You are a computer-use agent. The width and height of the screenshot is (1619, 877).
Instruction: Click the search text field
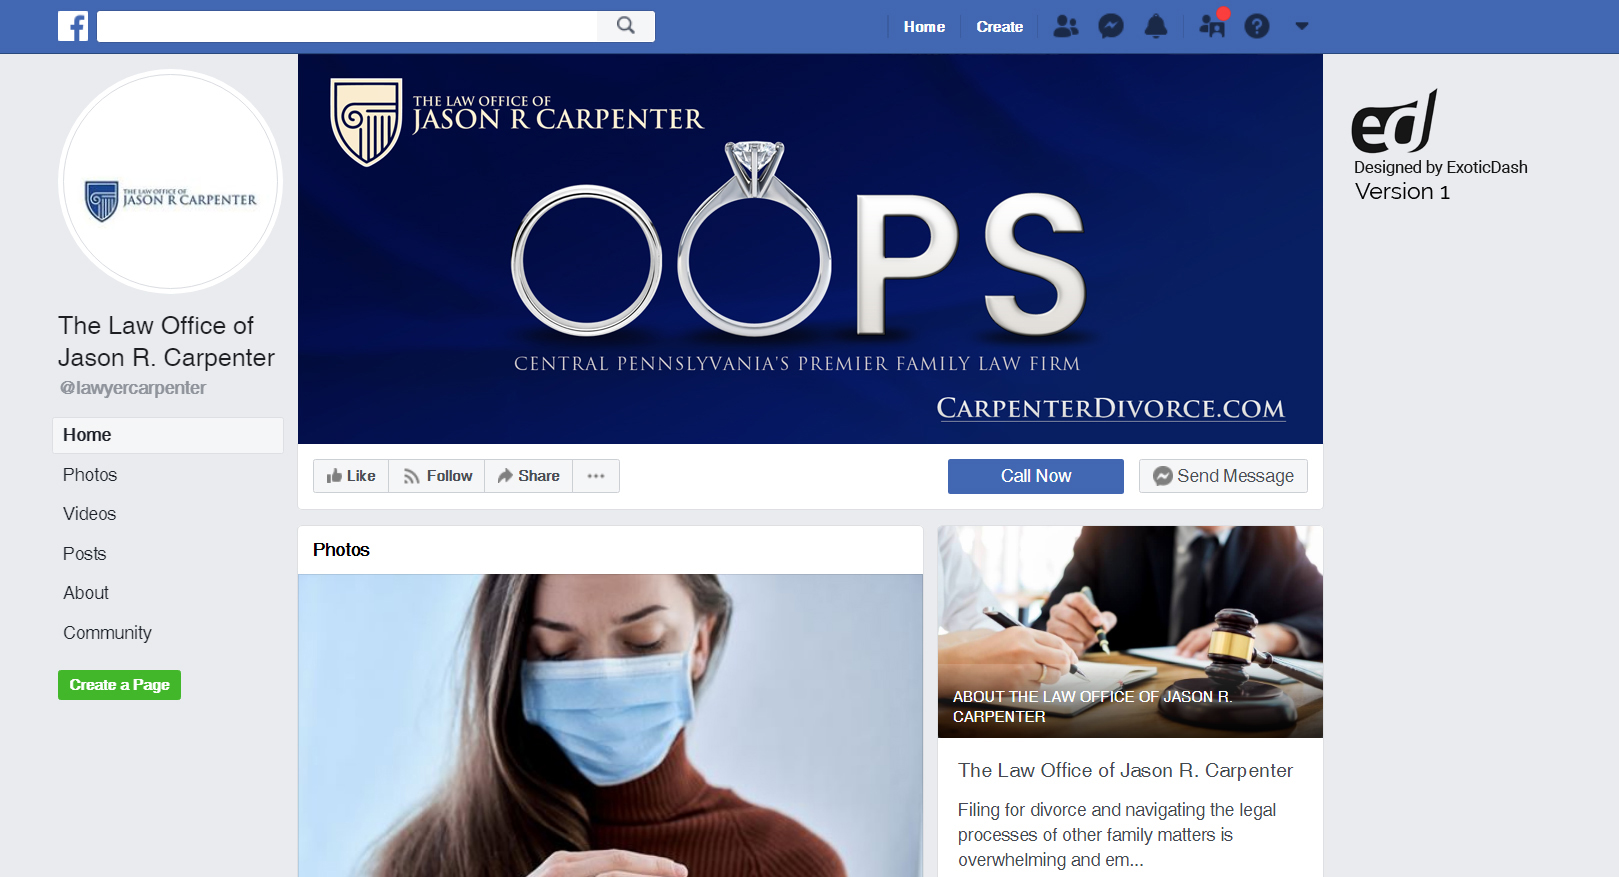tap(347, 26)
